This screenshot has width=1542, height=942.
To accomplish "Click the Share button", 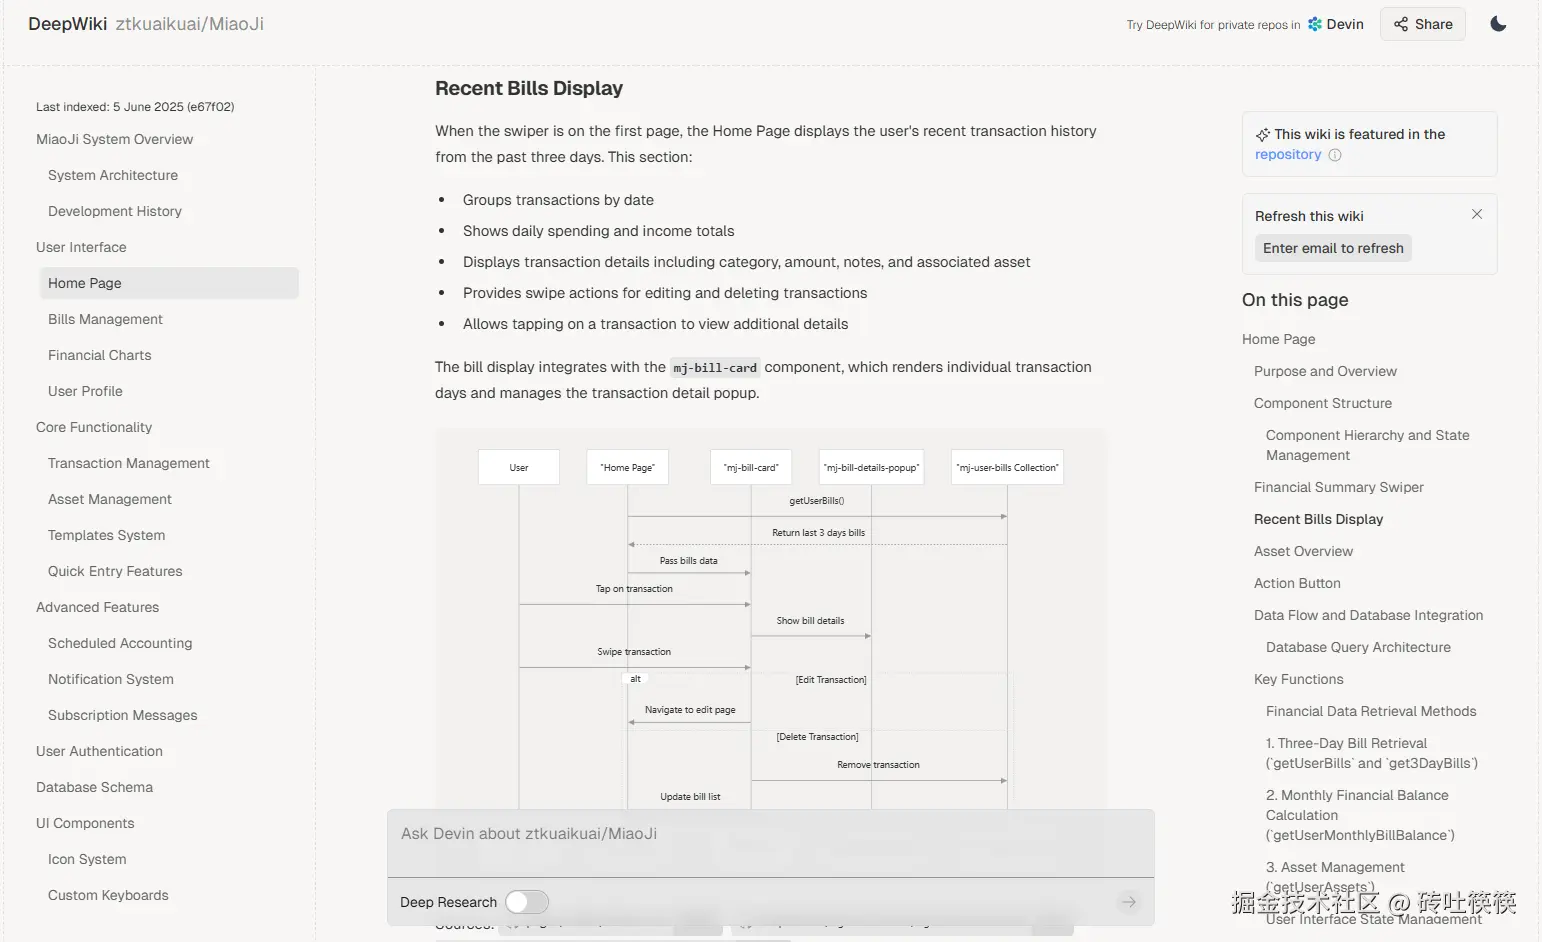I will [1423, 24].
